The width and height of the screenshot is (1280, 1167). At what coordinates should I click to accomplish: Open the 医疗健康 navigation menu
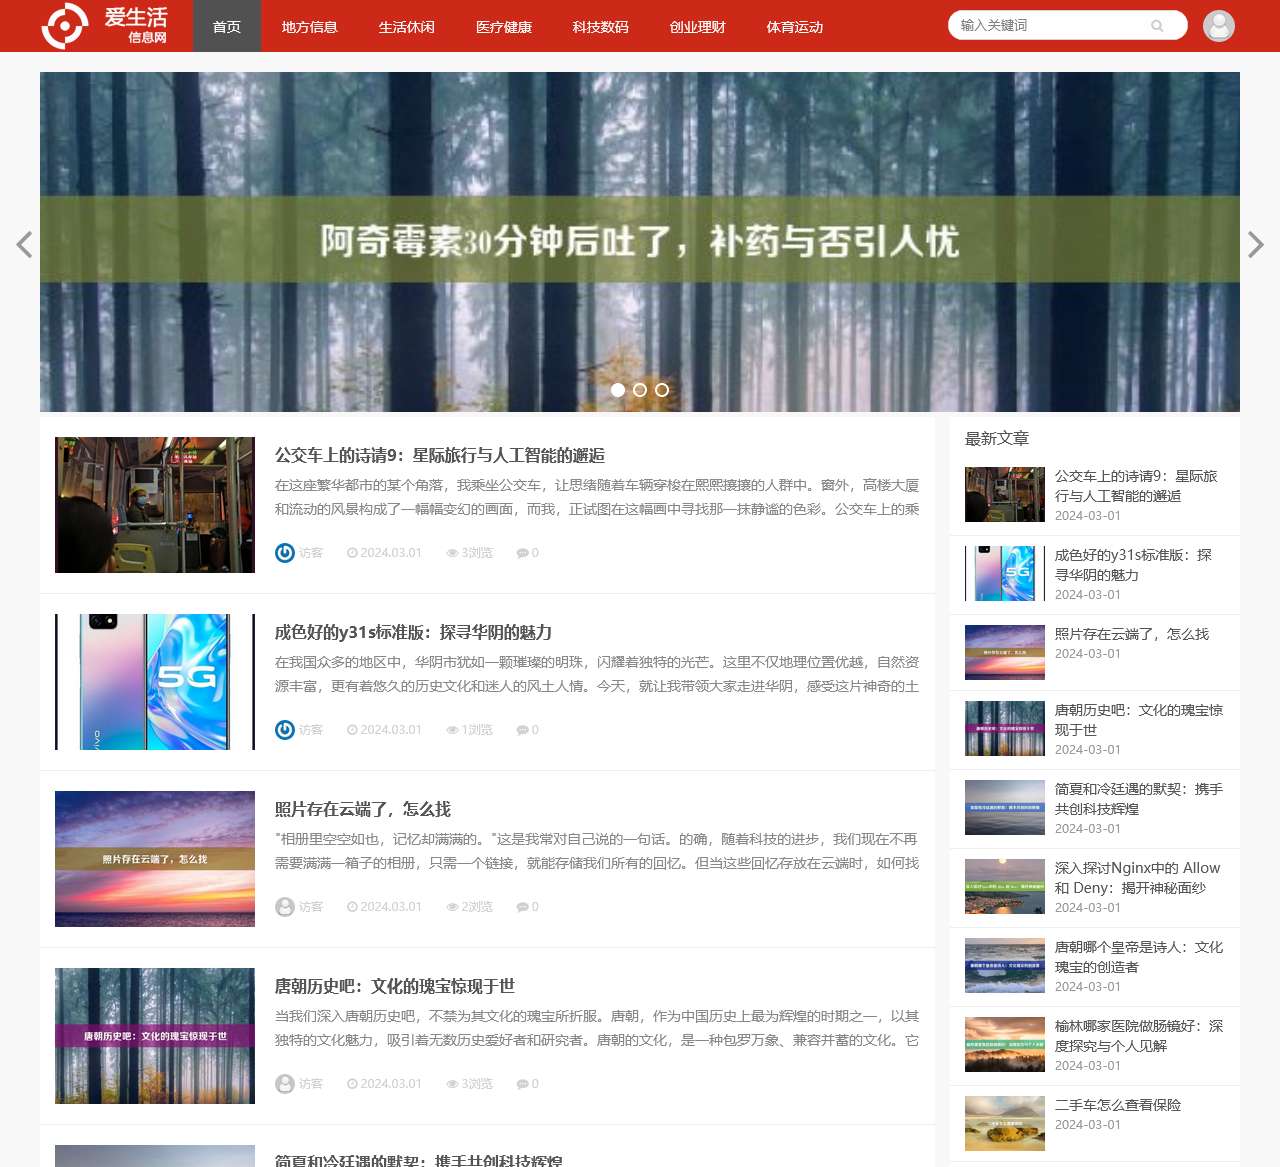[504, 26]
